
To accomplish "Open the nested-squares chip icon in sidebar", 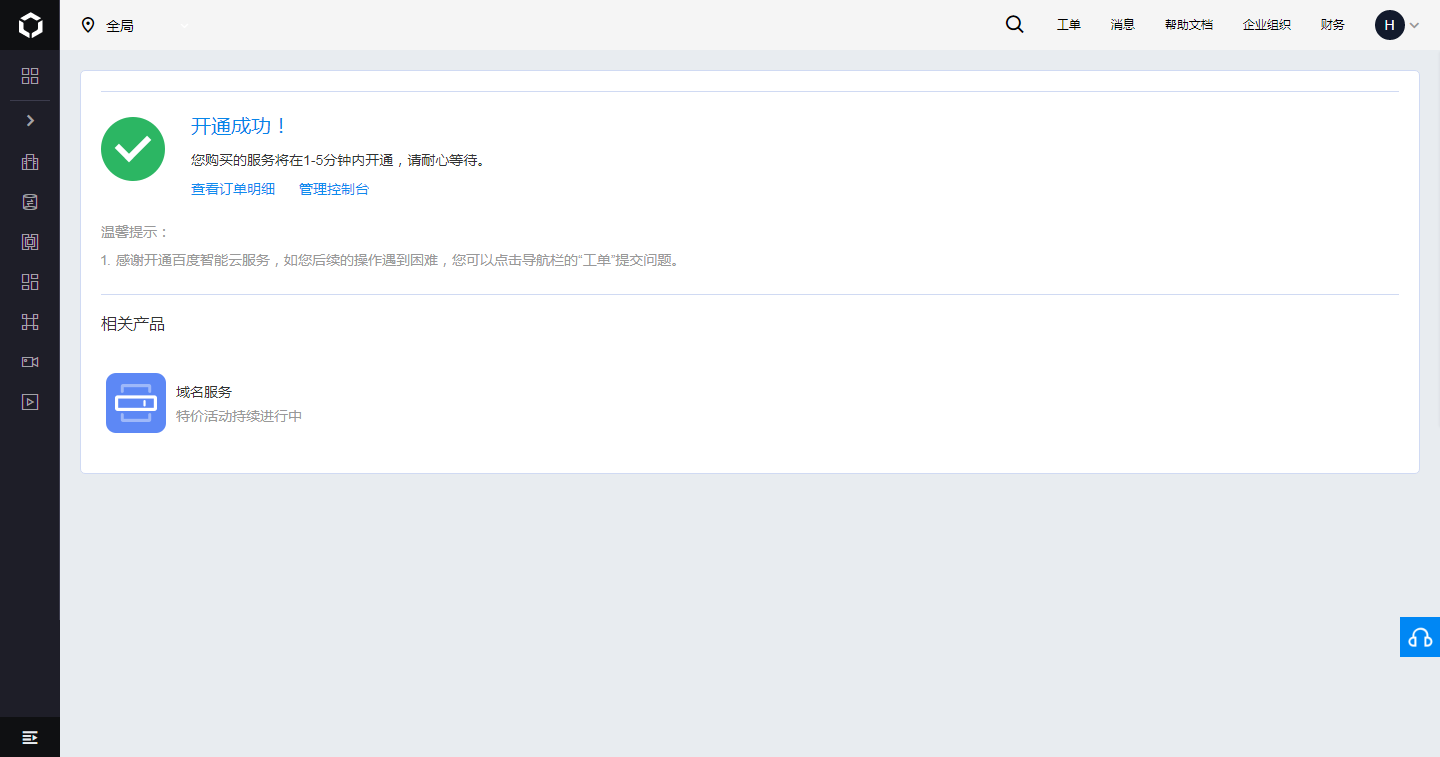I will [30, 242].
